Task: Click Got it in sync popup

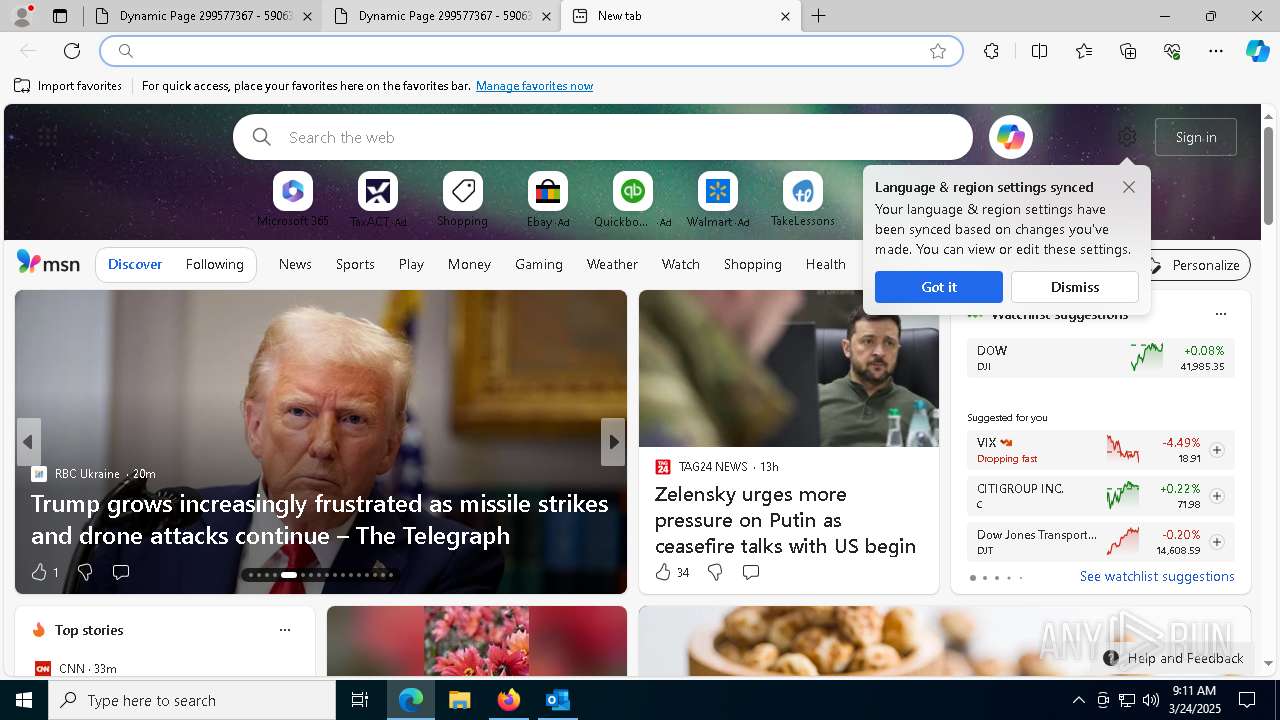Action: (939, 287)
